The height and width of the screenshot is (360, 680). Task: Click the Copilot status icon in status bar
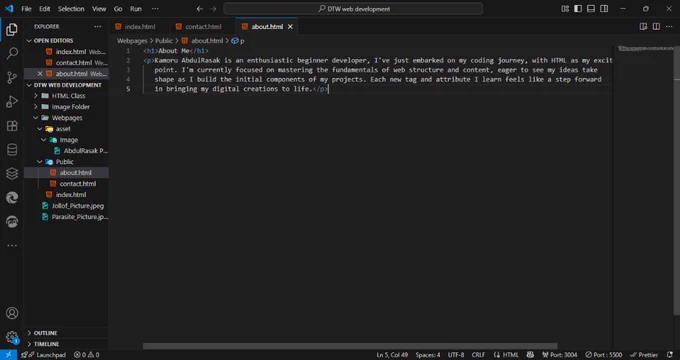pos(530,355)
